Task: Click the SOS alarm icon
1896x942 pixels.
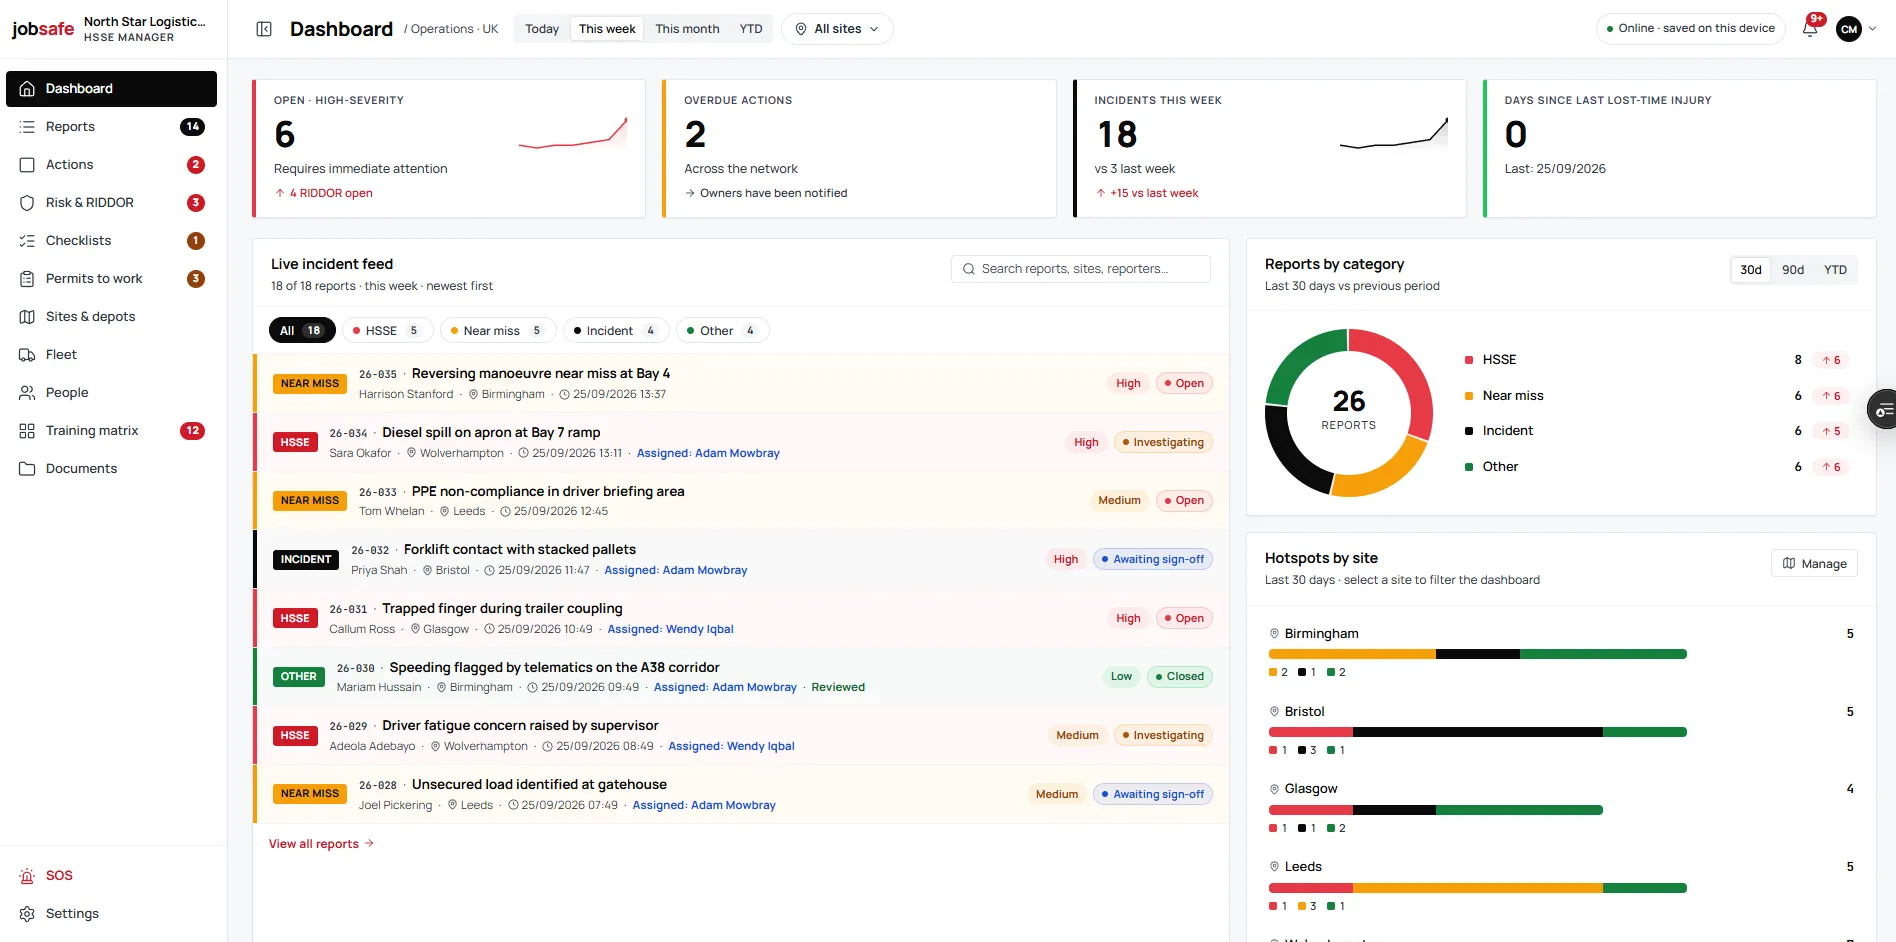Action: [x=27, y=876]
